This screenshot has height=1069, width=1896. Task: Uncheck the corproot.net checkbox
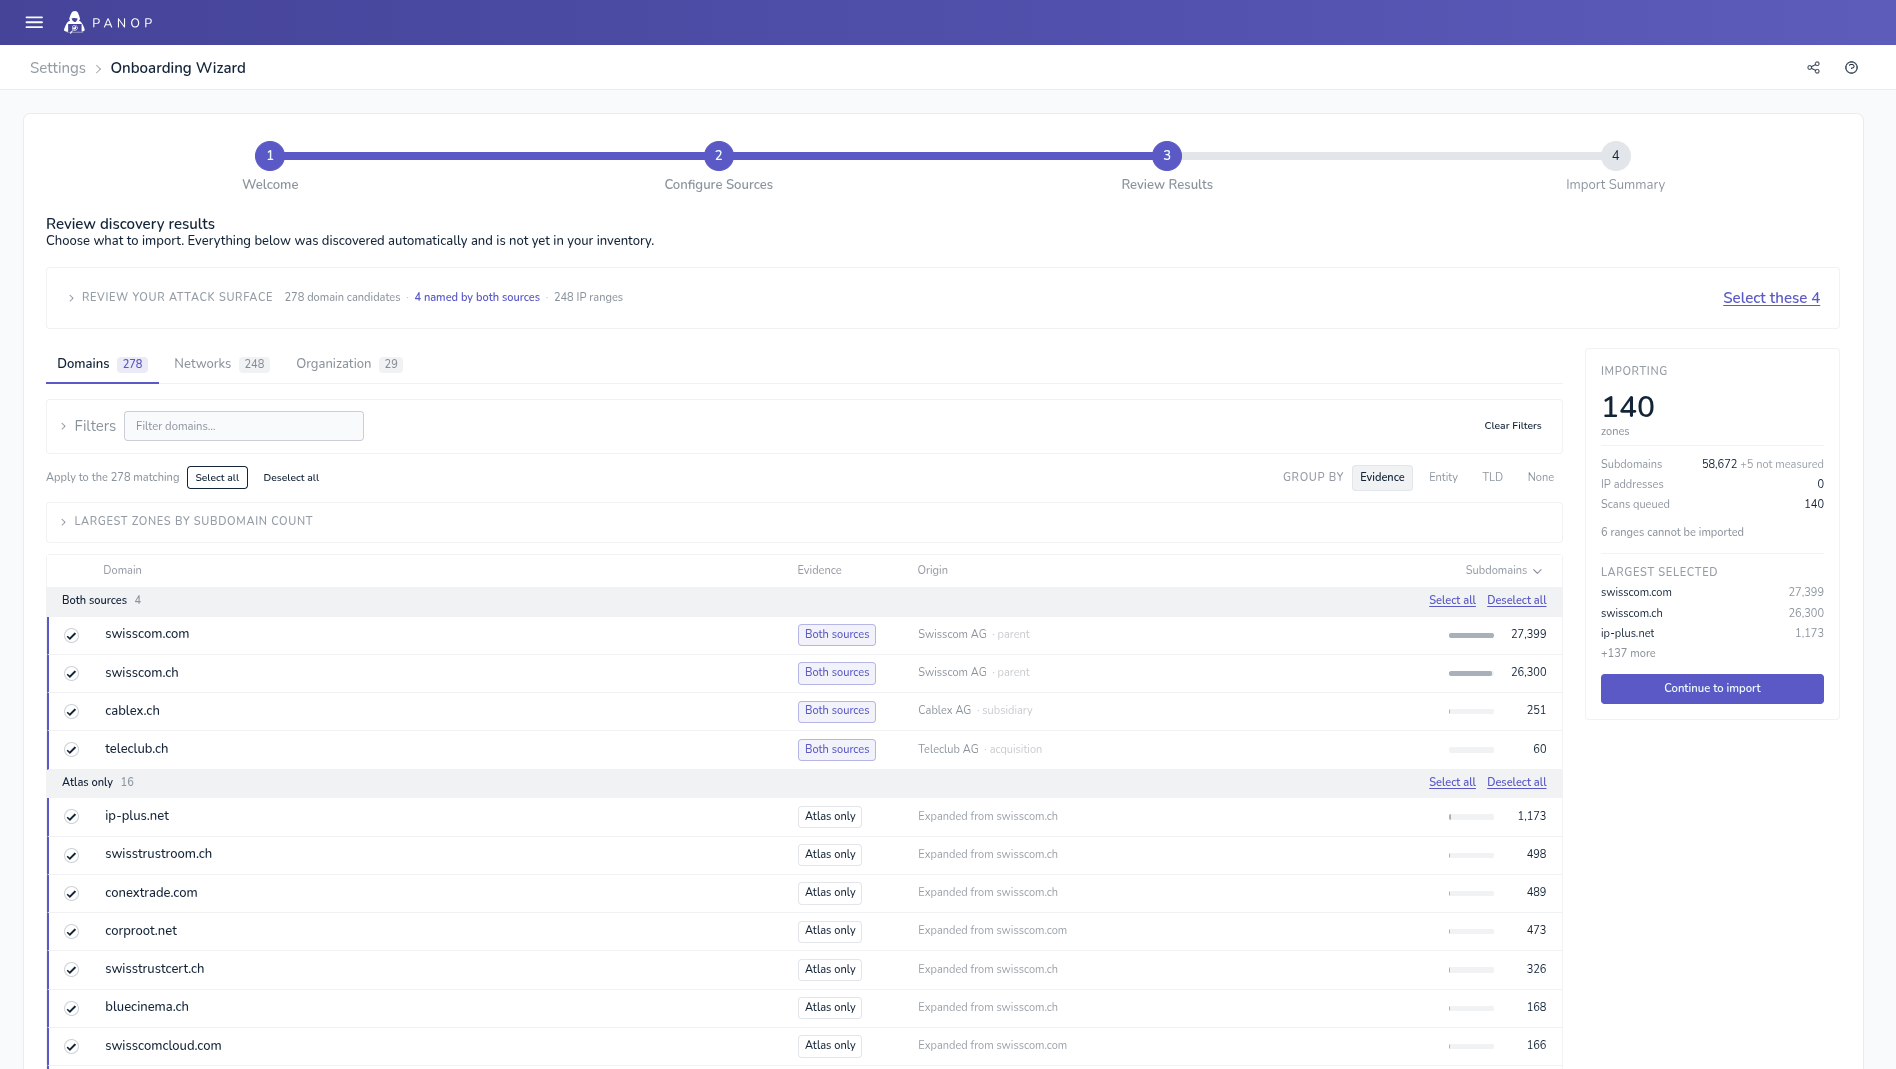point(72,931)
